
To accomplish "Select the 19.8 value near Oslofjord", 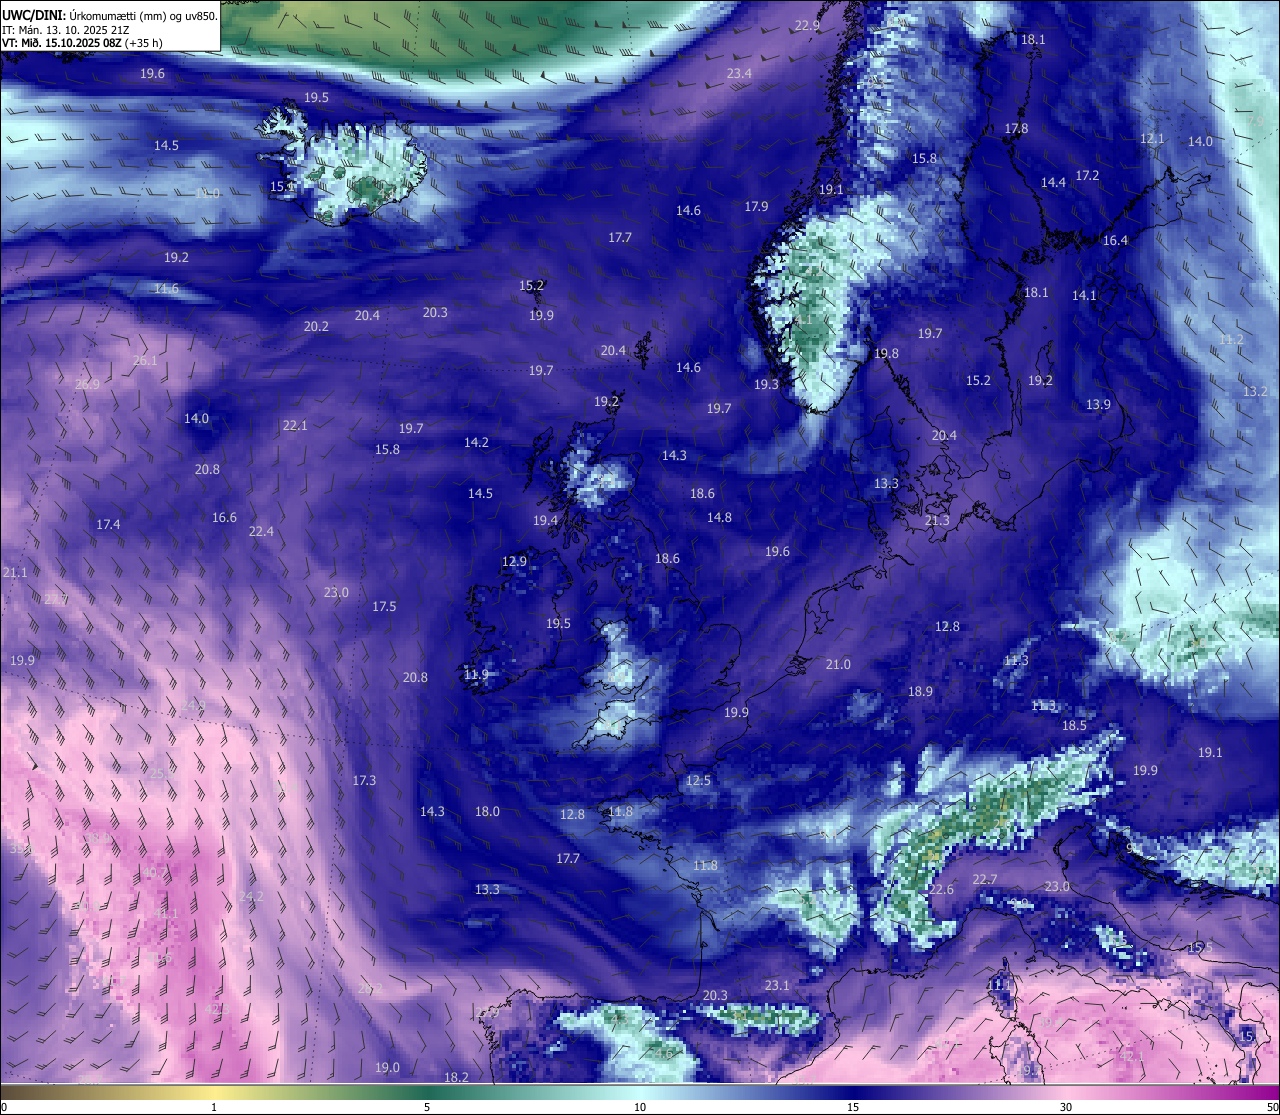I will coord(886,353).
